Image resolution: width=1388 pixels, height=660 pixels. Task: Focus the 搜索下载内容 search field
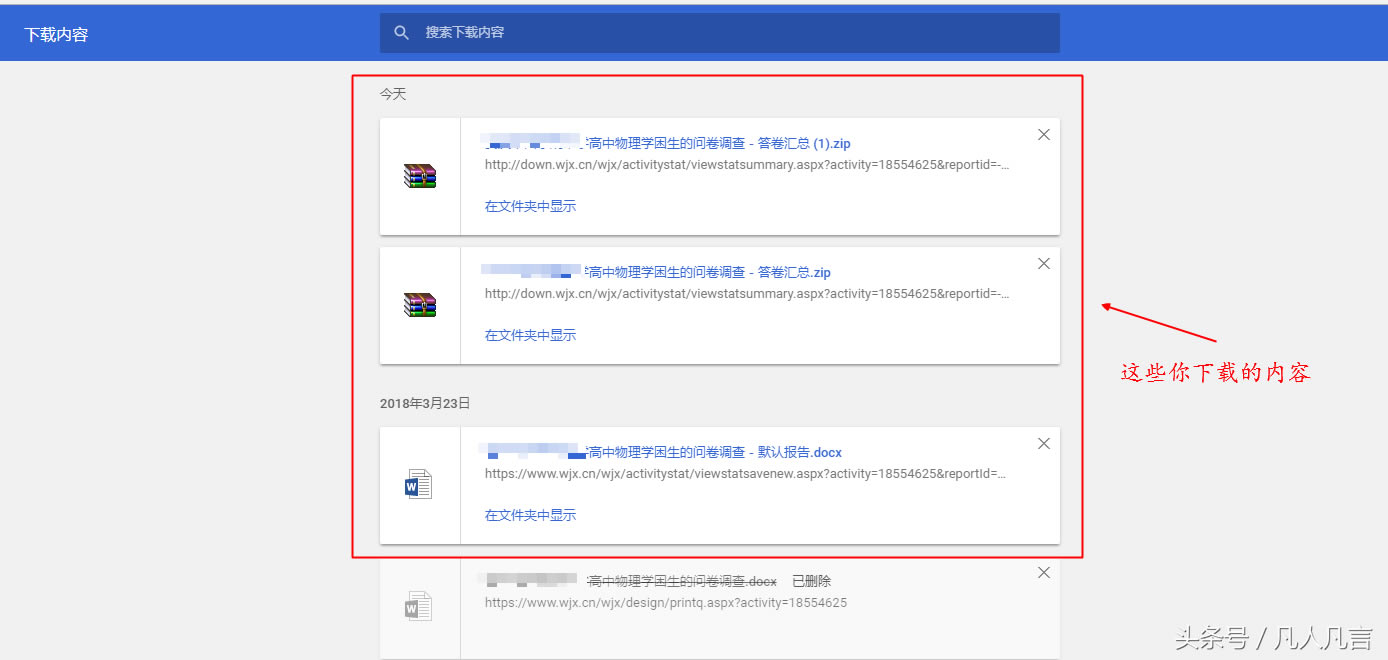[720, 33]
